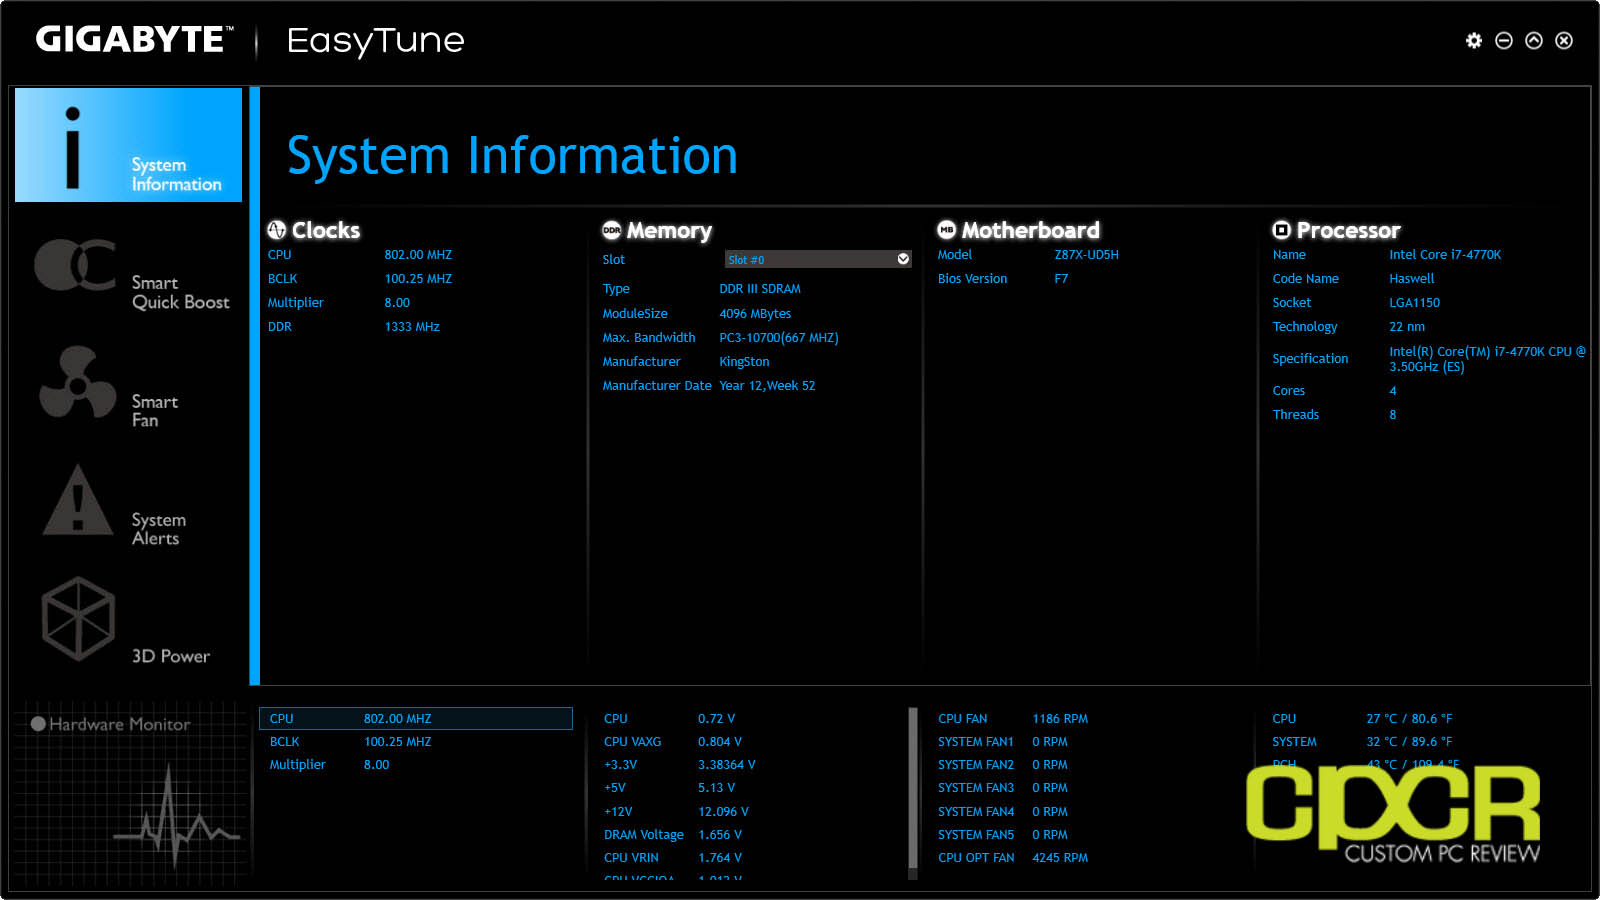Click the +12V 12.096 V reading
This screenshot has height=900, width=1600.
point(676,812)
